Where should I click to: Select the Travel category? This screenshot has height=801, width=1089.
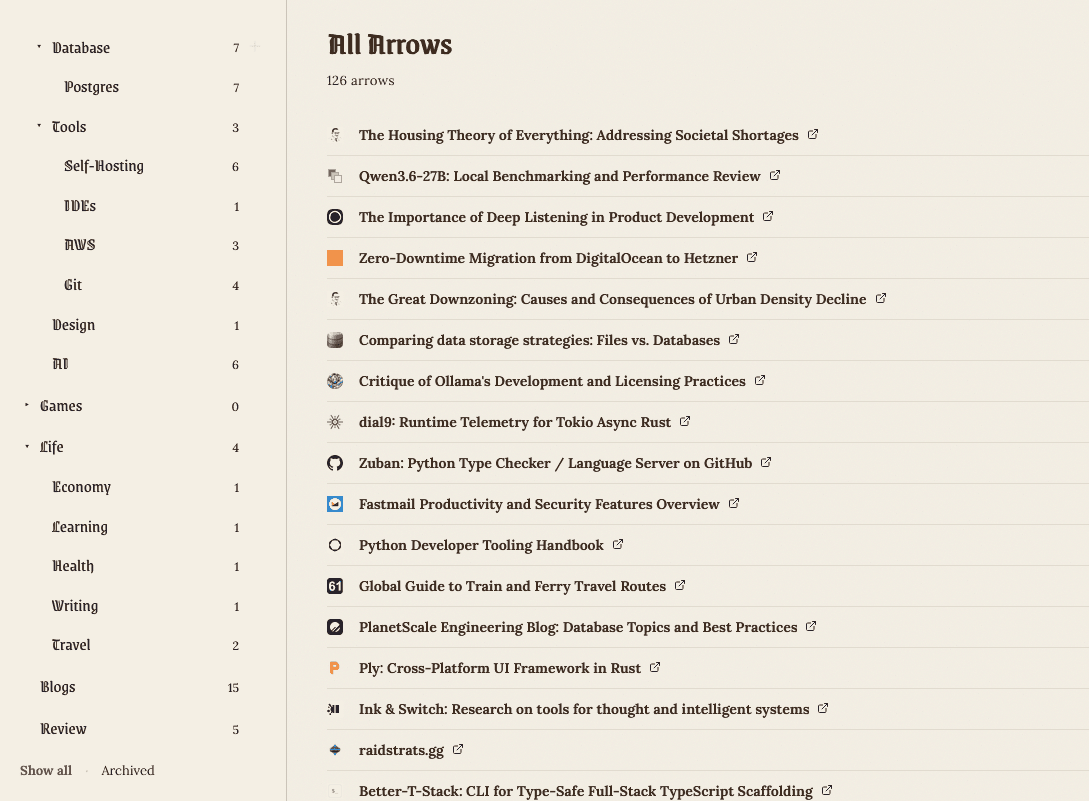71,645
